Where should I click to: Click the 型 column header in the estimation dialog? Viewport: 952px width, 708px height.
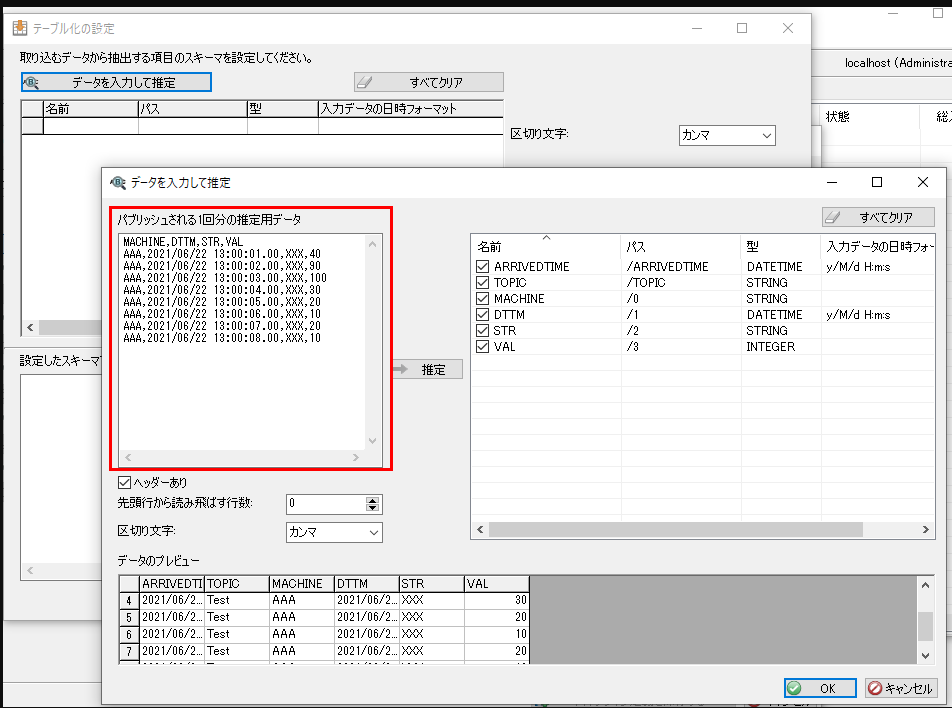[781, 247]
